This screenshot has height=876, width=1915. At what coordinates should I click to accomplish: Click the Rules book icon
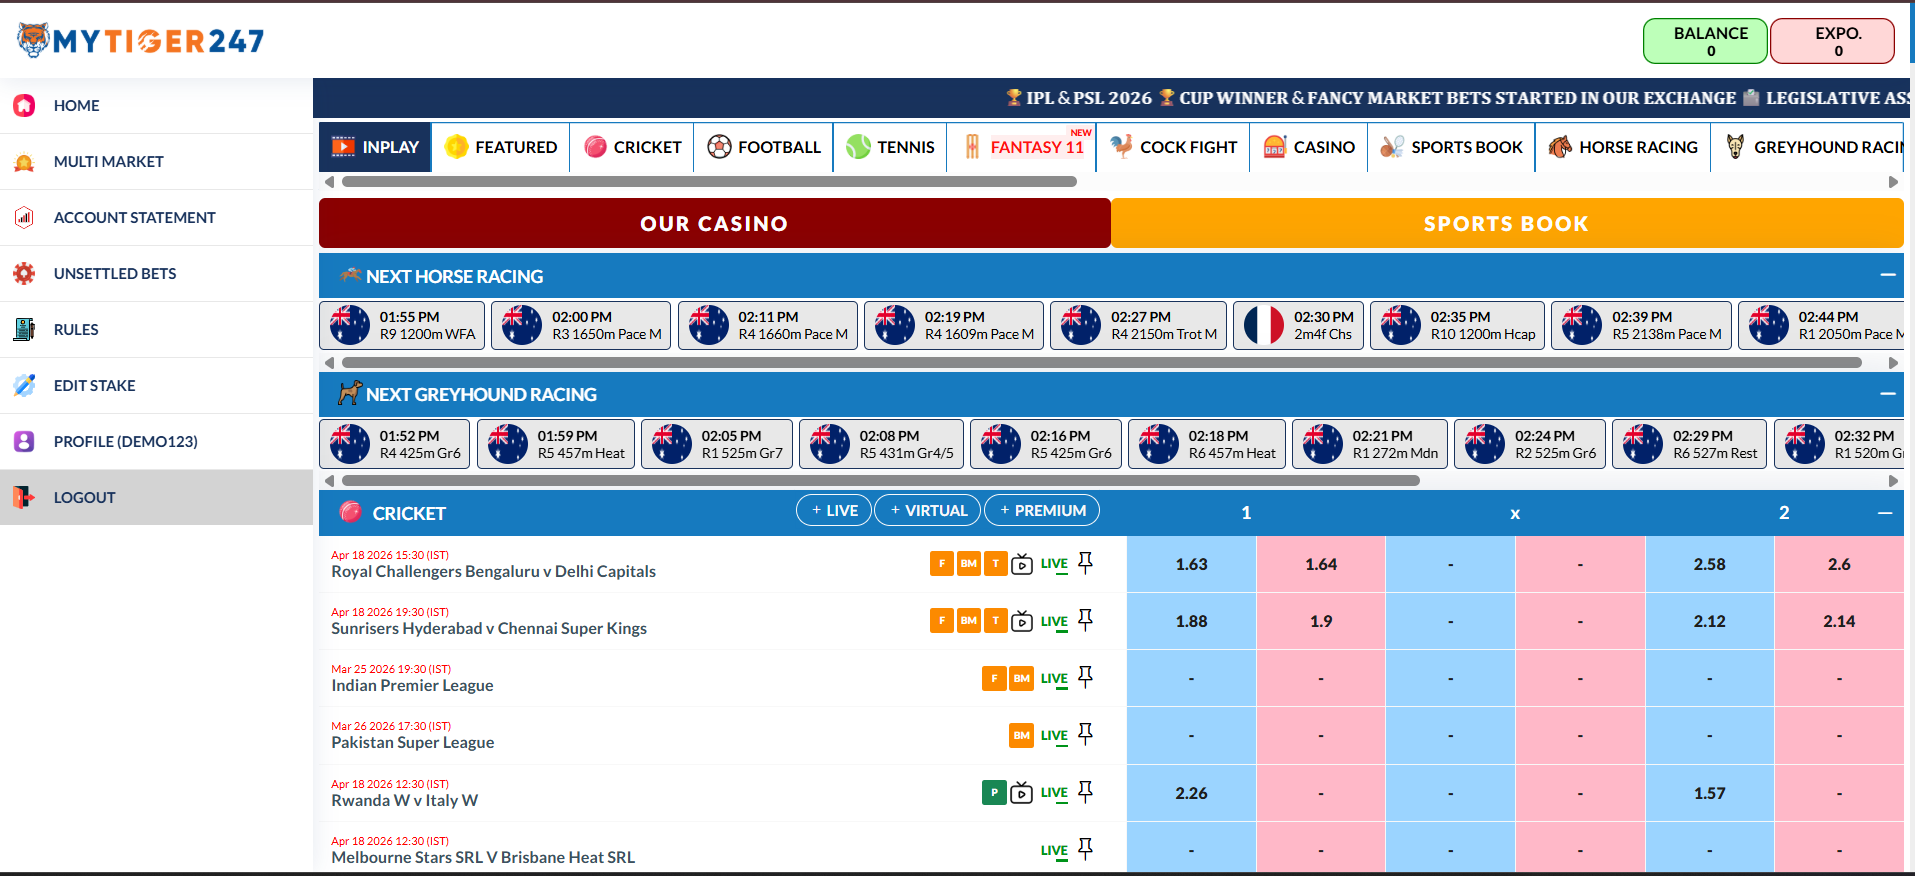pos(24,329)
